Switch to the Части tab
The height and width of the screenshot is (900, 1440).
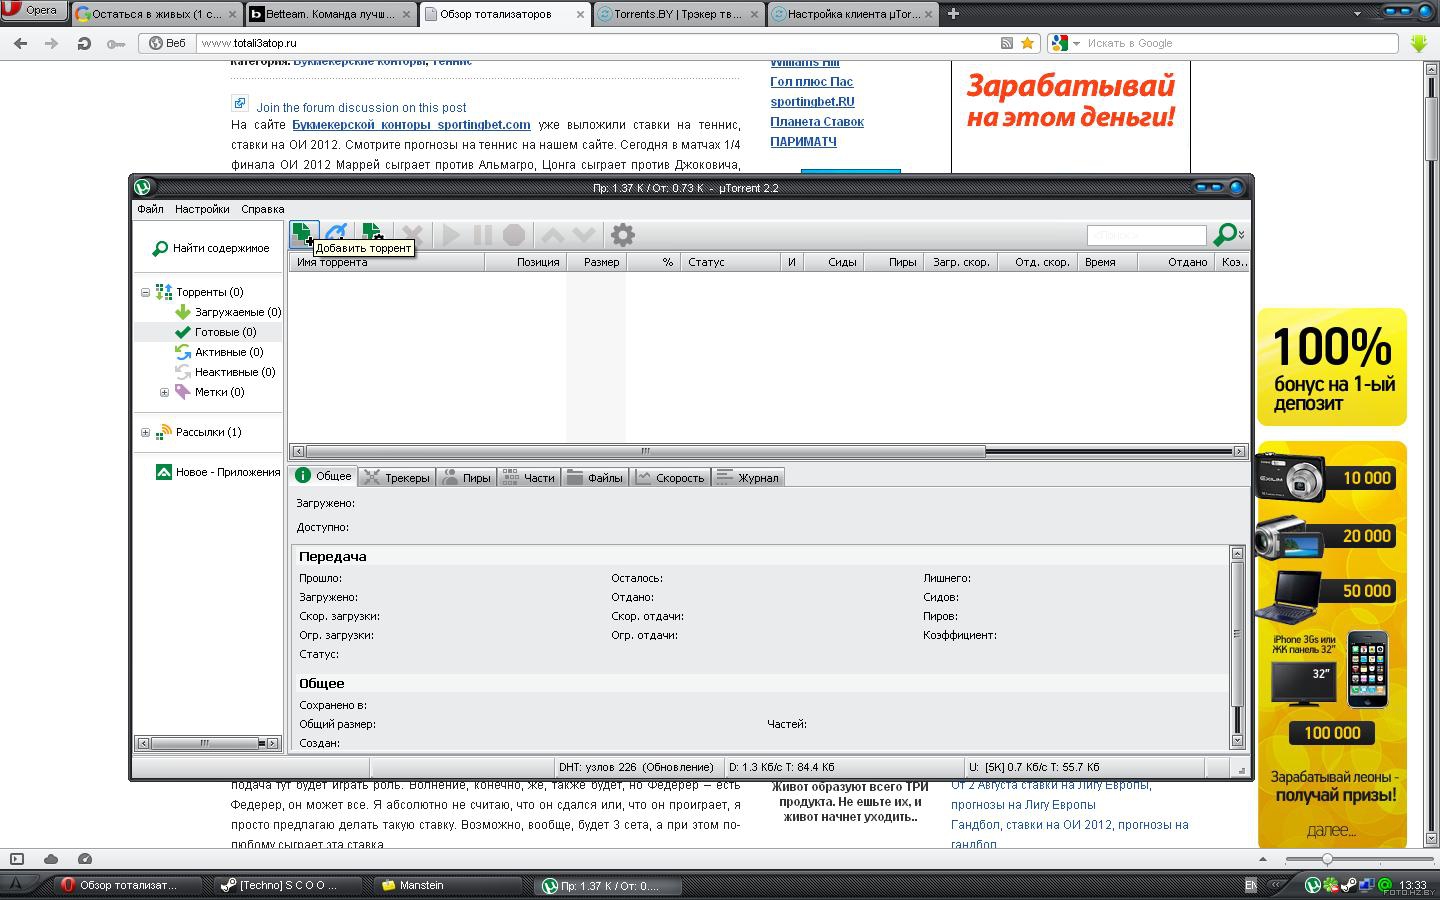(x=528, y=478)
